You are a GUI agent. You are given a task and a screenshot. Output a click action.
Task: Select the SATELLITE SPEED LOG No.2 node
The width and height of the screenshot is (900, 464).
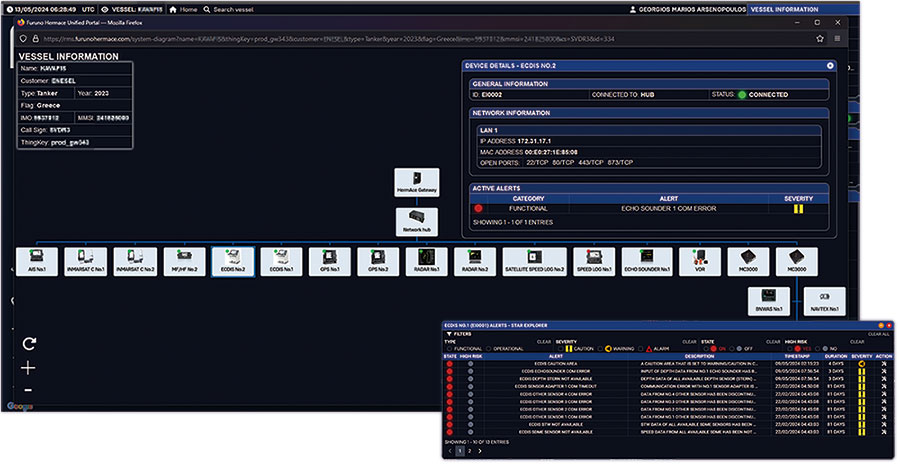click(x=534, y=262)
